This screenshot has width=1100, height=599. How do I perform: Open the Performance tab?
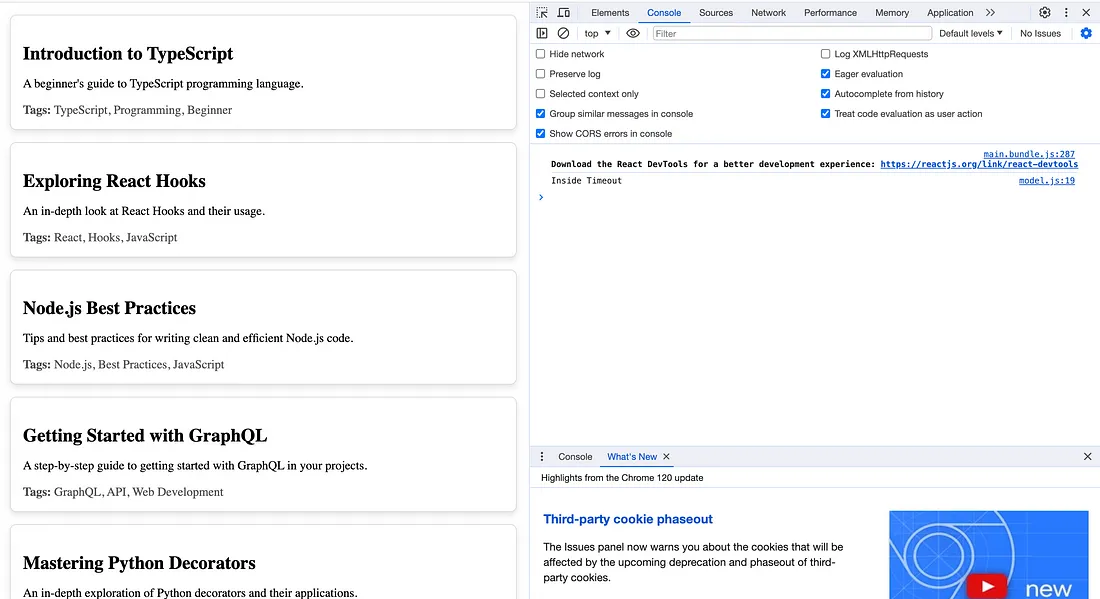coord(830,13)
